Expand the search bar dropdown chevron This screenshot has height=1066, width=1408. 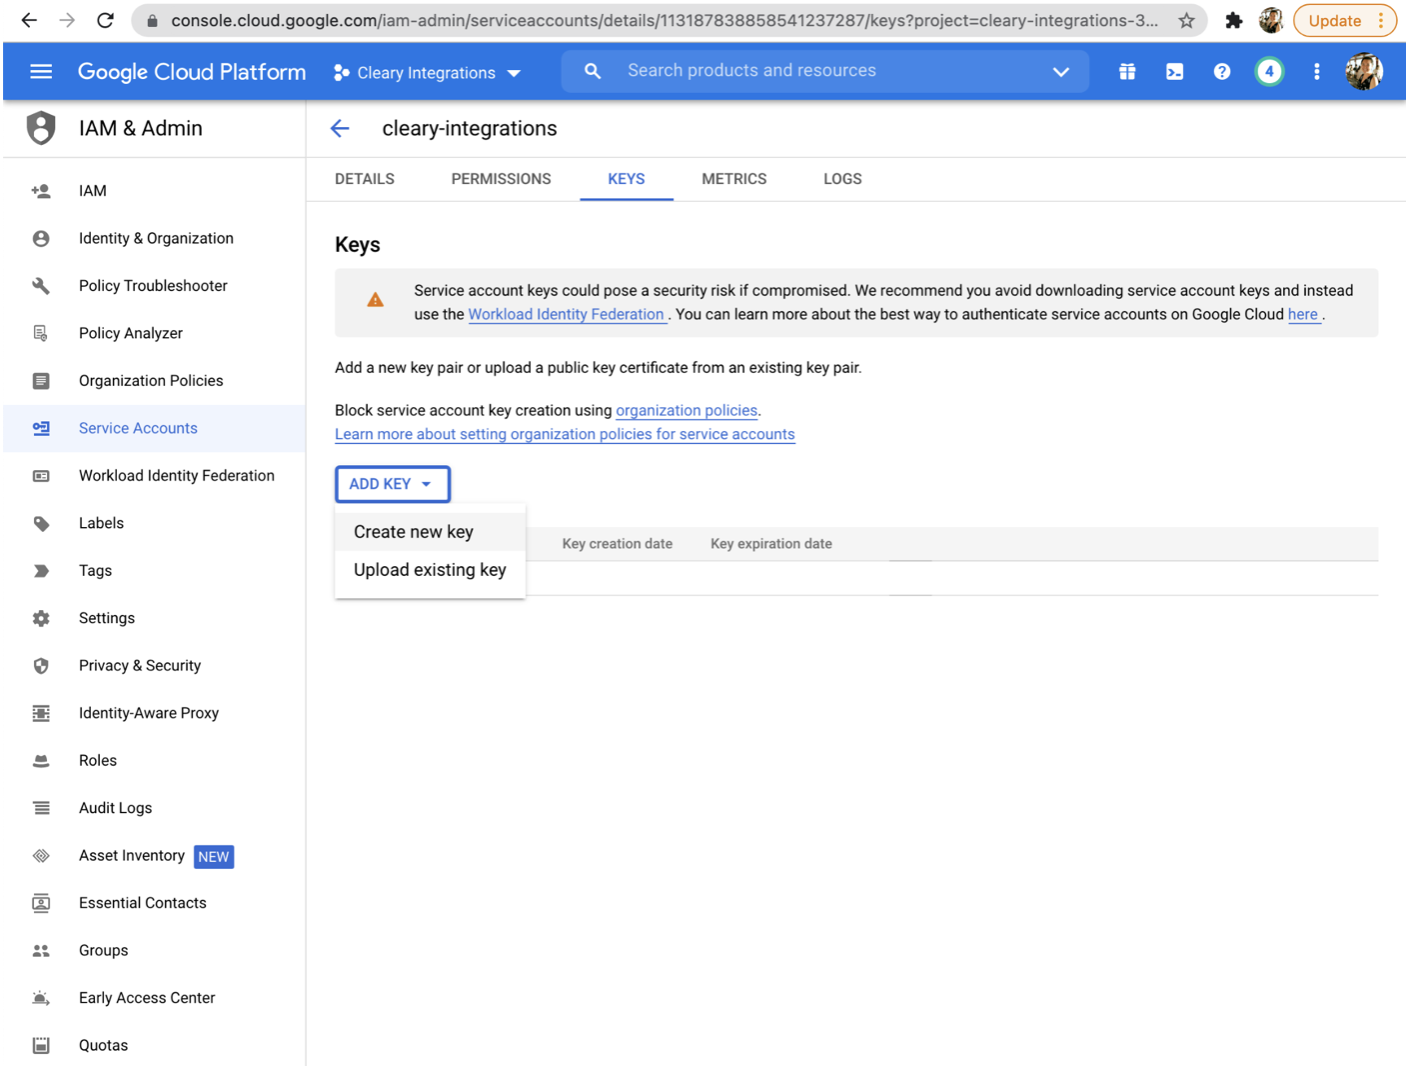coord(1061,72)
